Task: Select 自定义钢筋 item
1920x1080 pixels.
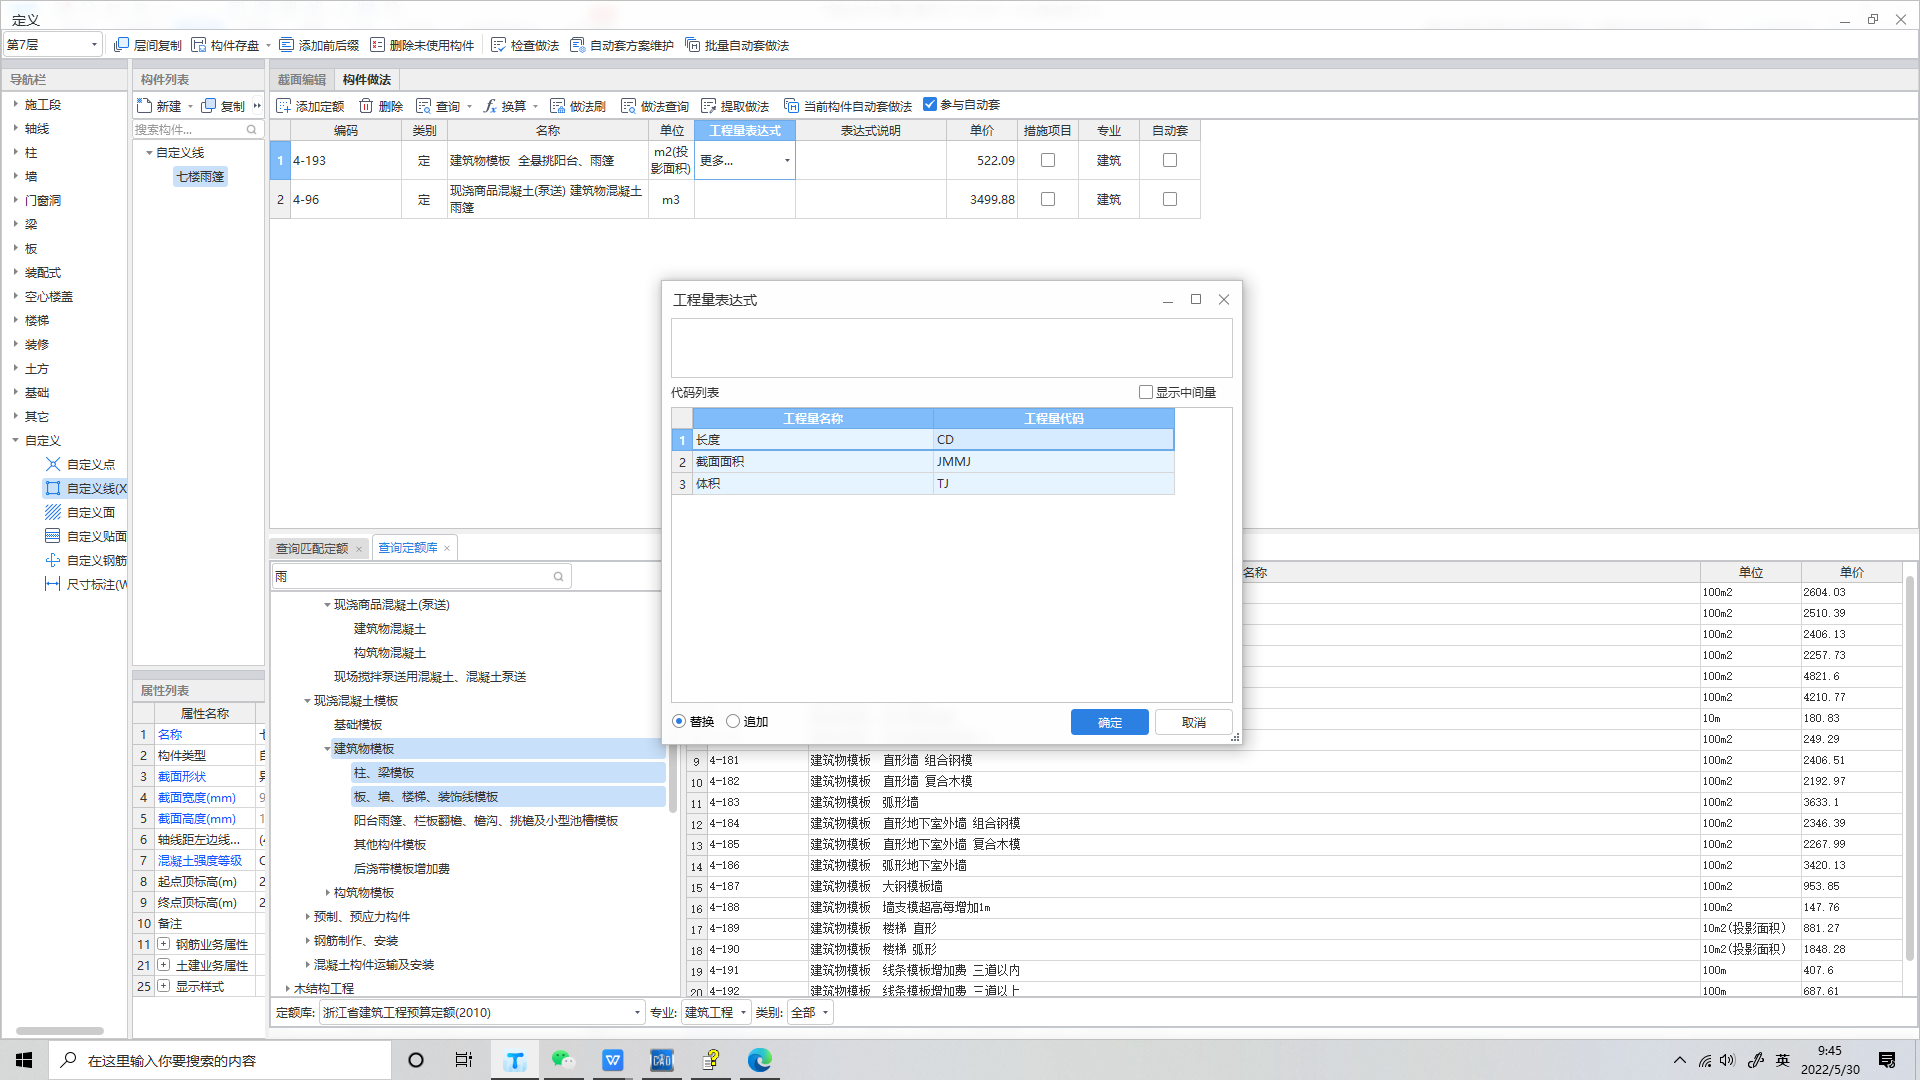Action: pos(87,561)
